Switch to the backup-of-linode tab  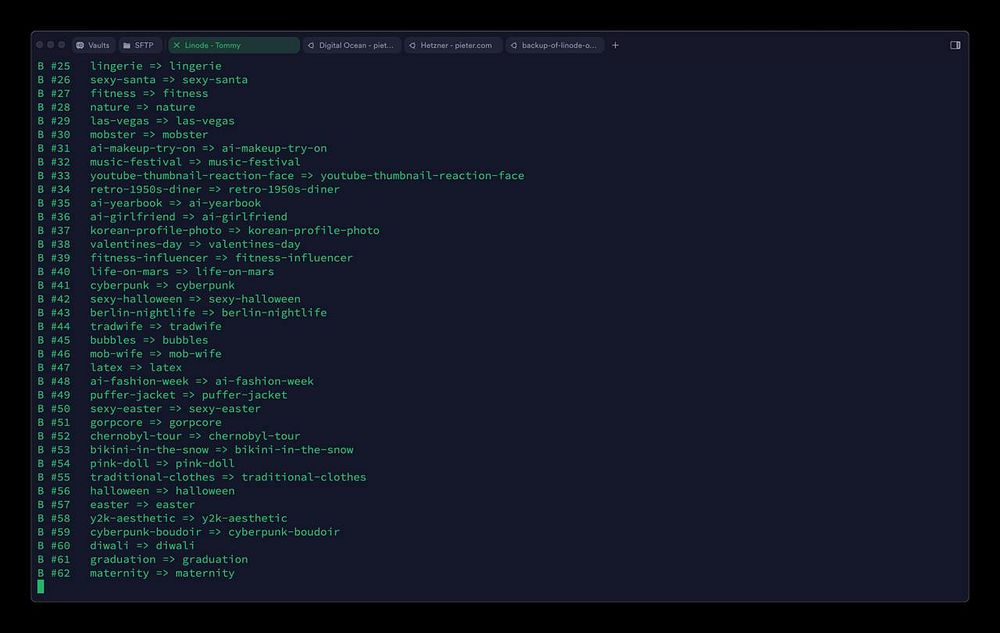pos(555,45)
